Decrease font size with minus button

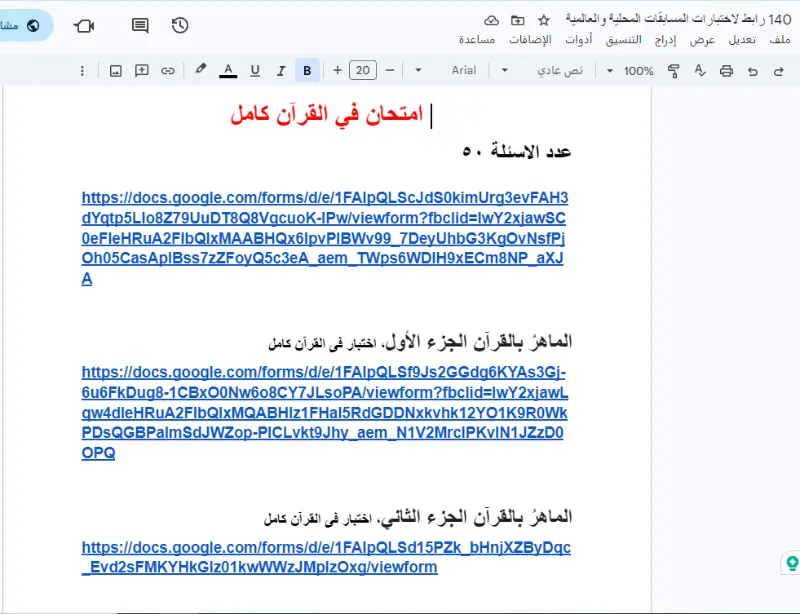click(389, 70)
